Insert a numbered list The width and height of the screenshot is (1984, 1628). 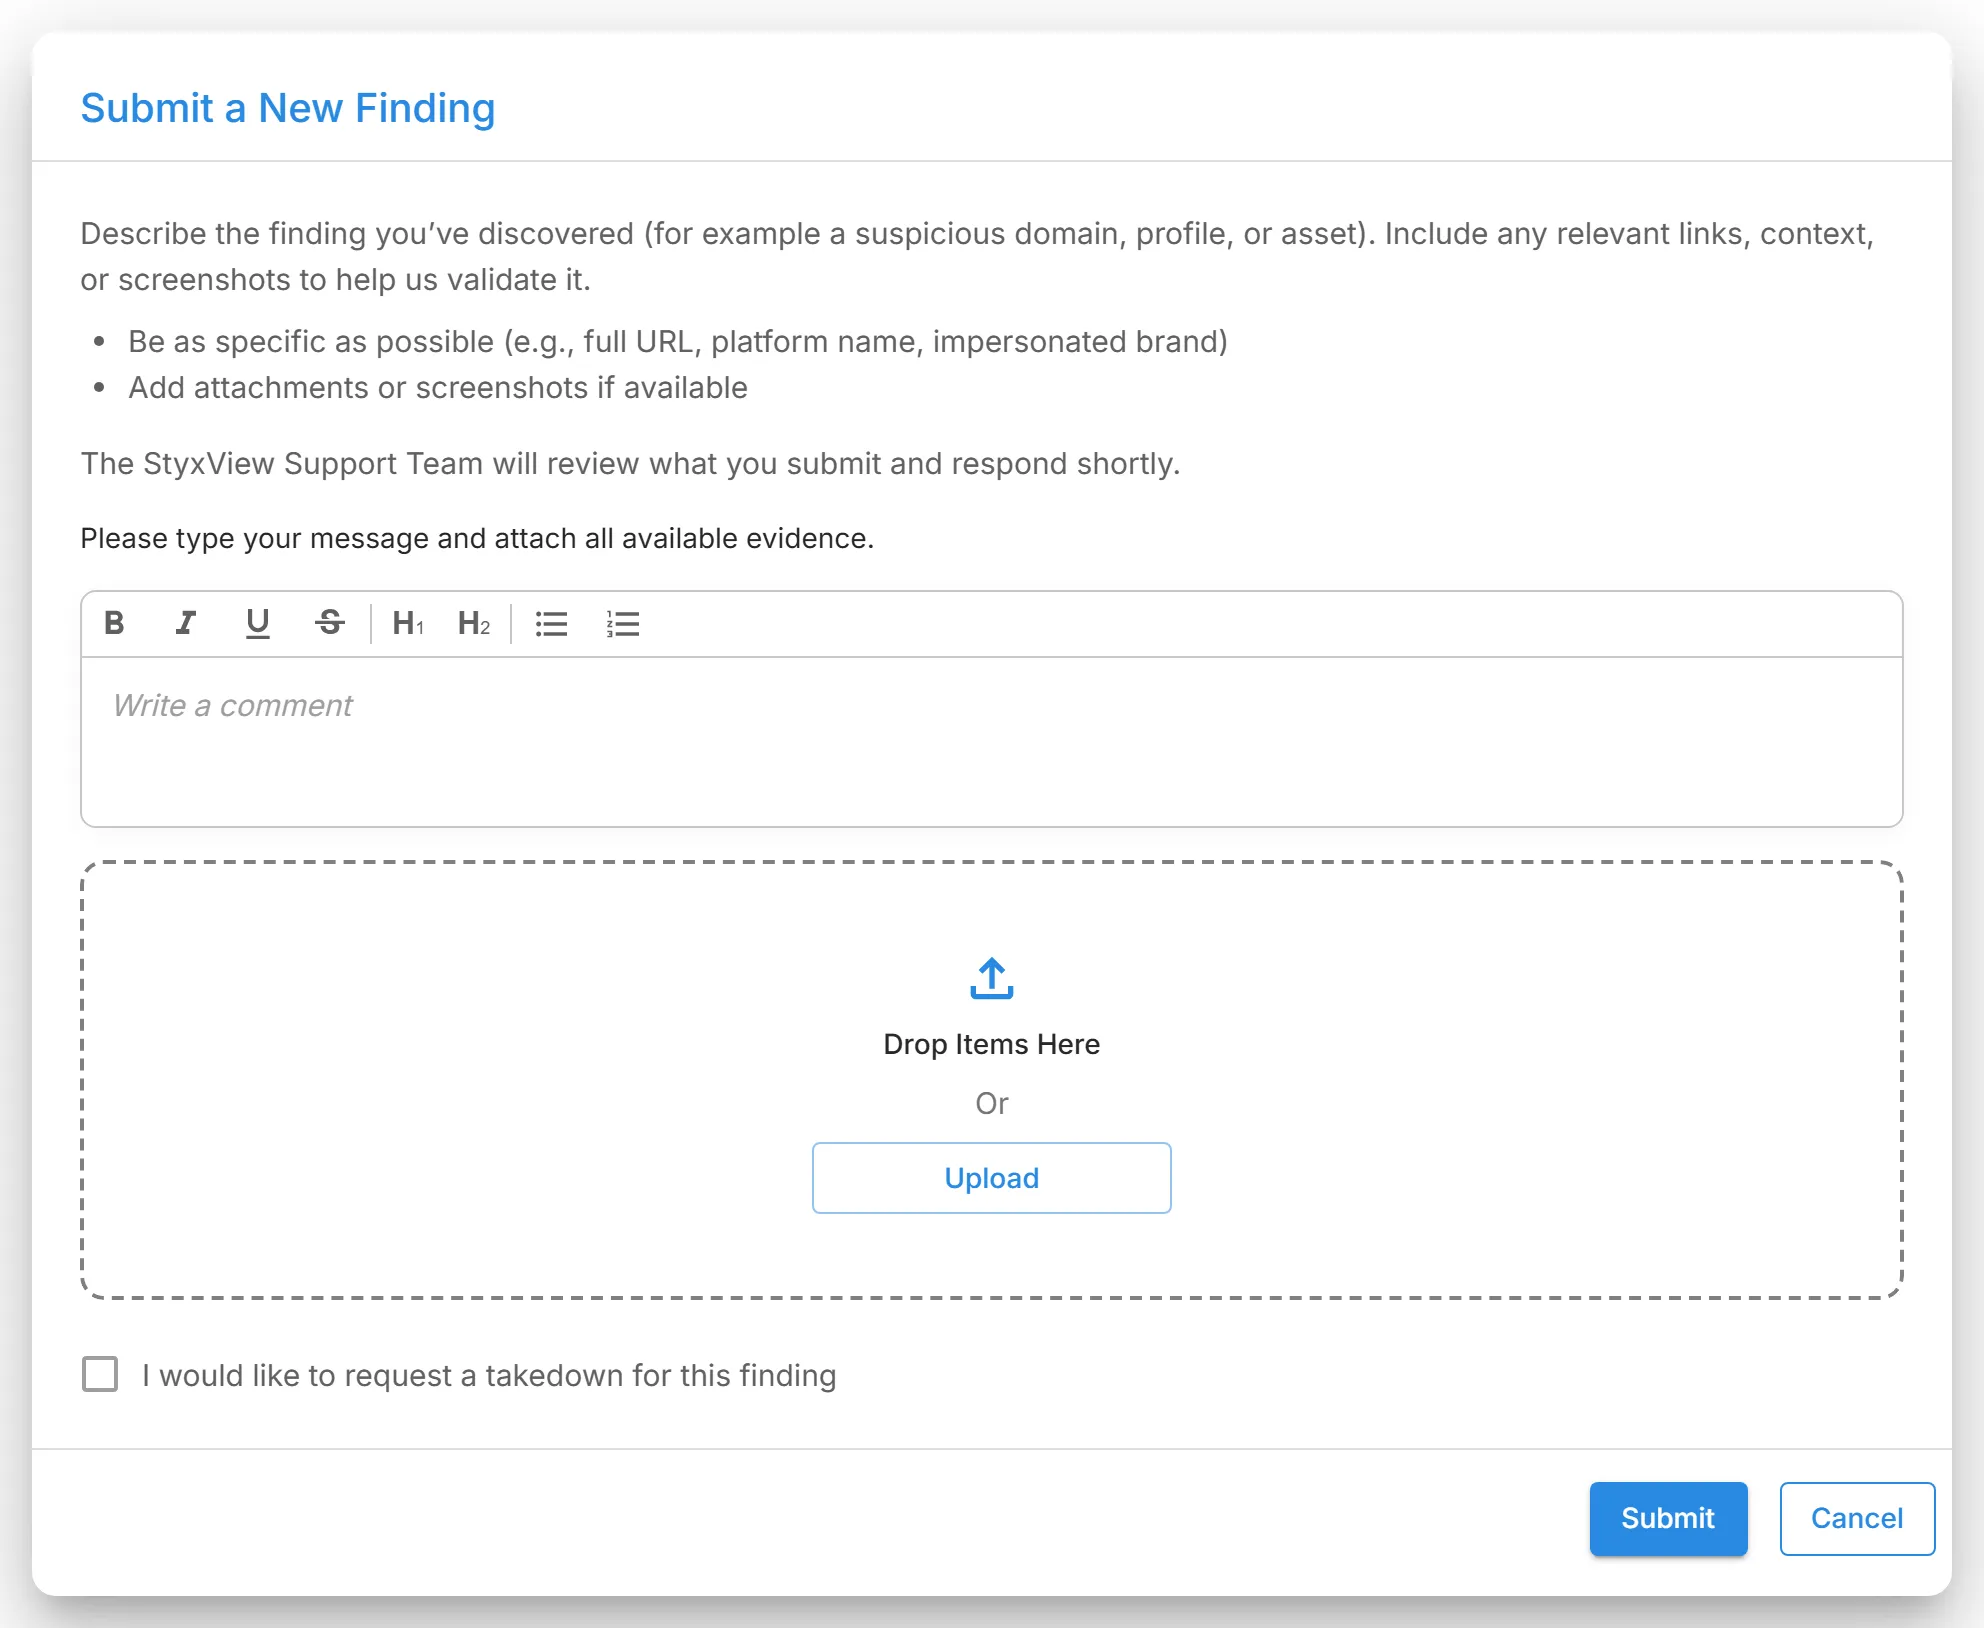click(x=622, y=623)
